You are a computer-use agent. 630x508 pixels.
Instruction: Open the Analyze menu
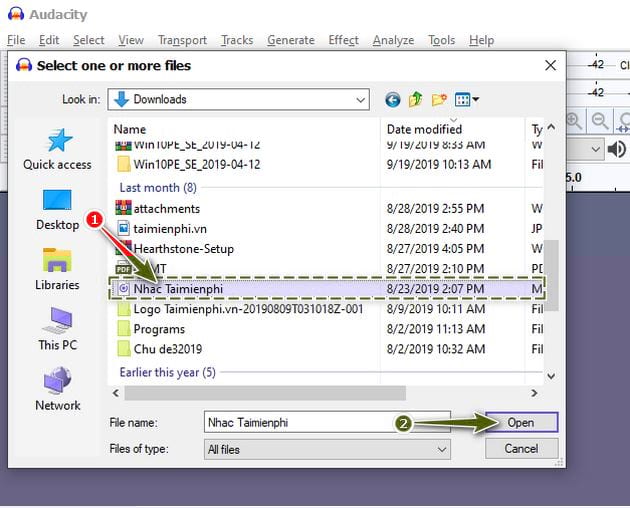click(x=393, y=40)
